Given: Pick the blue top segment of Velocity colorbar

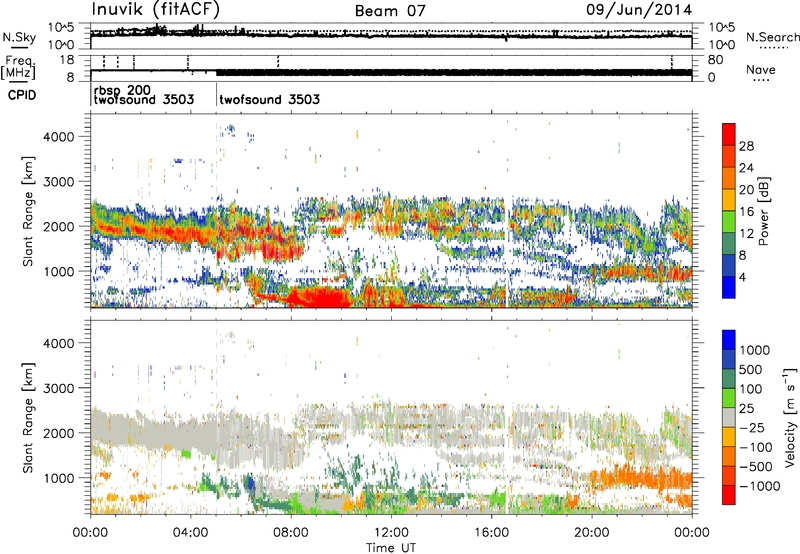Looking at the screenshot, I should click(729, 340).
